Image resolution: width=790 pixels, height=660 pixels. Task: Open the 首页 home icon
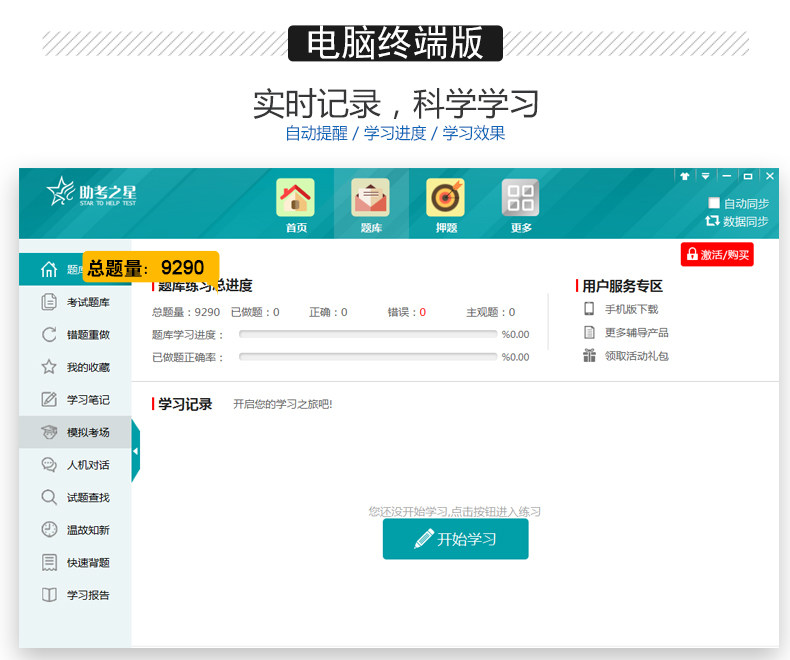click(296, 197)
